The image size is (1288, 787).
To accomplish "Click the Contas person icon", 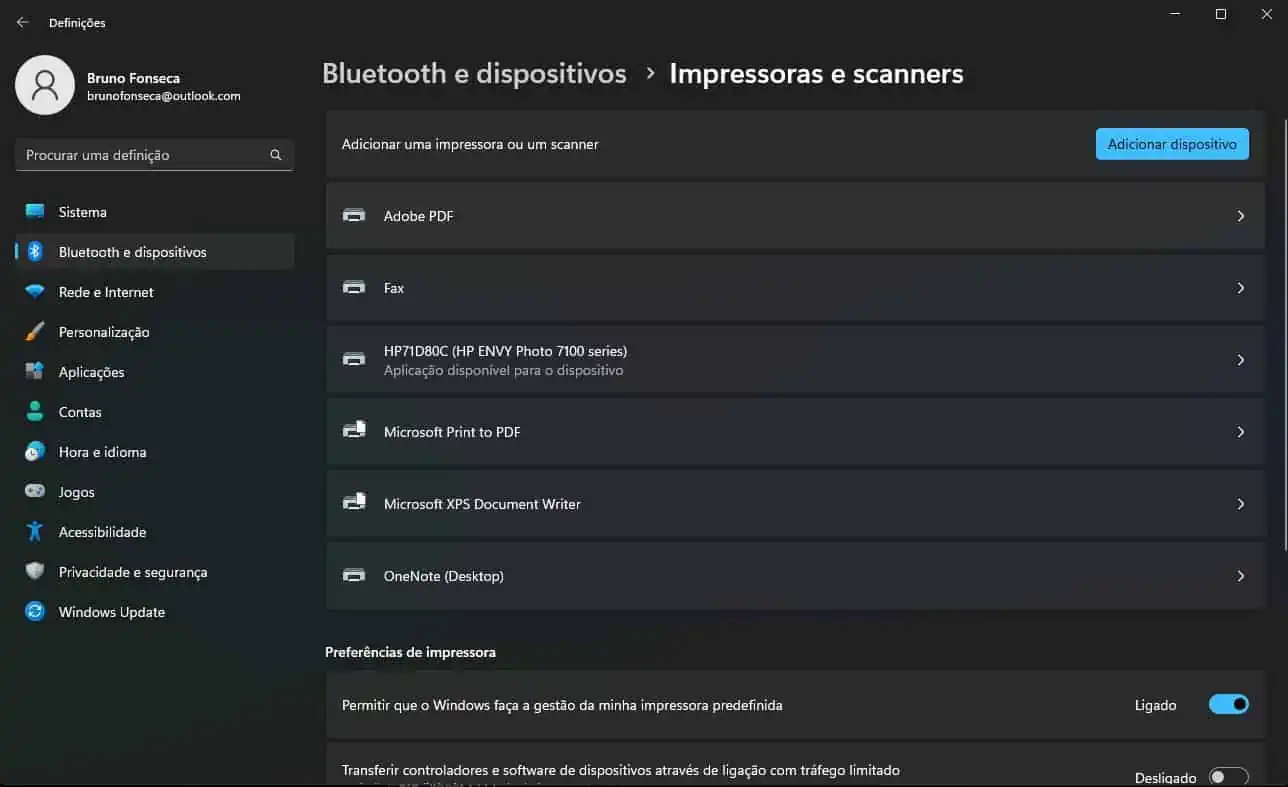I will 35,412.
